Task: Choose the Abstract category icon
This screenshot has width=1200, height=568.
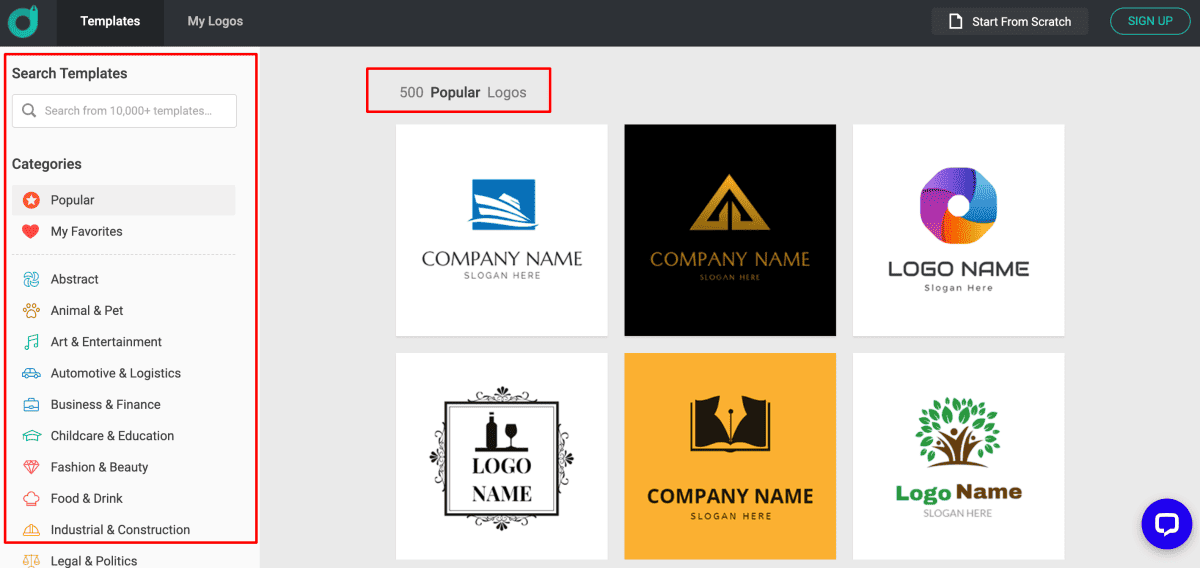Action: point(31,279)
